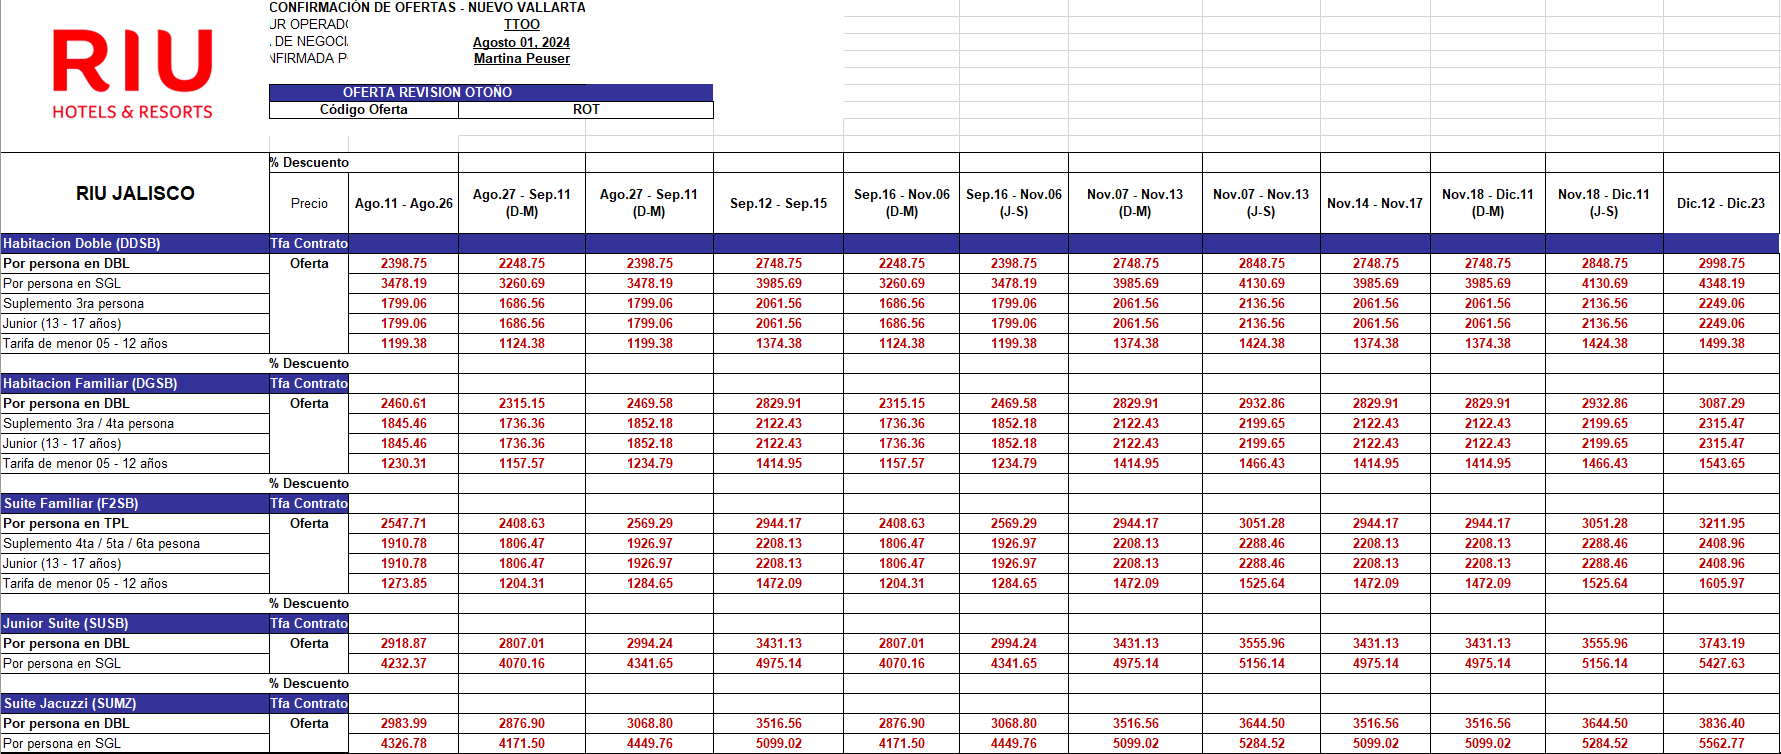Select the value 2460.61 under Ago.11 - Ago.26
Screen dimensions: 1781x754
point(404,403)
